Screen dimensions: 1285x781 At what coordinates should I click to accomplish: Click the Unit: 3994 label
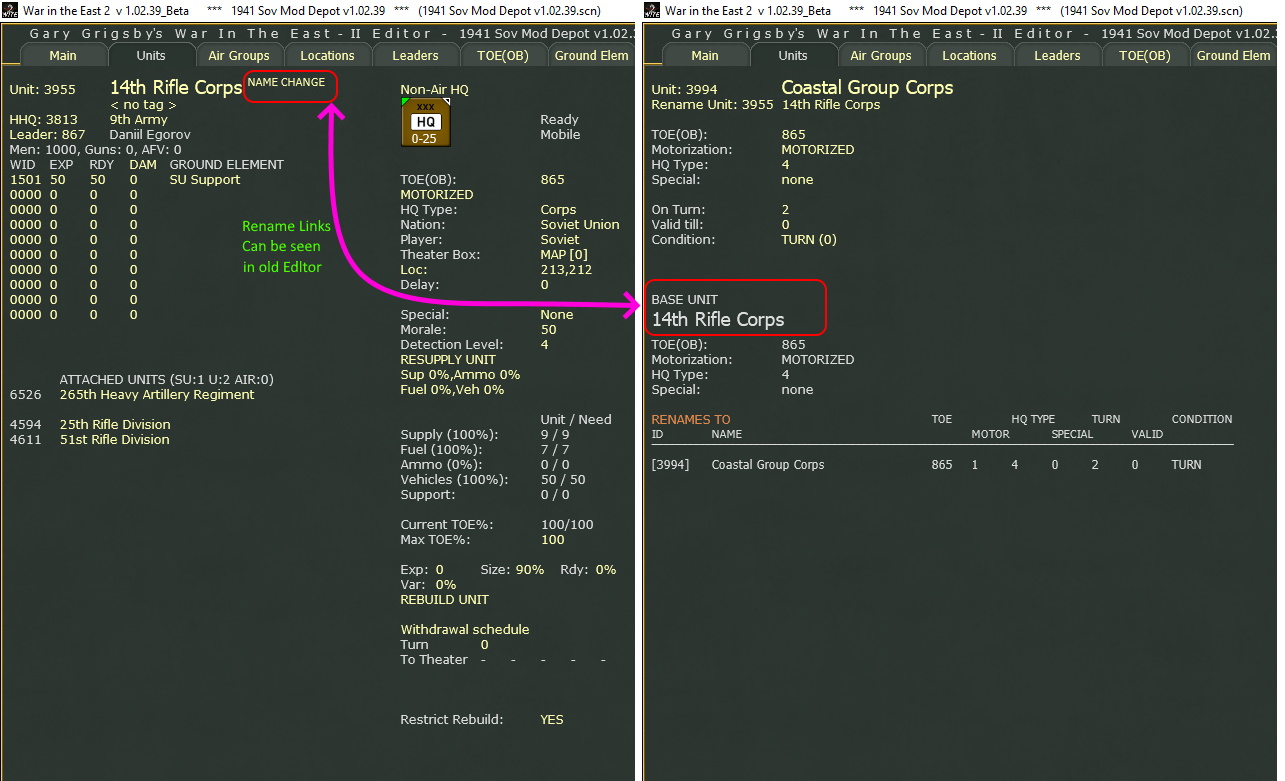coord(684,90)
